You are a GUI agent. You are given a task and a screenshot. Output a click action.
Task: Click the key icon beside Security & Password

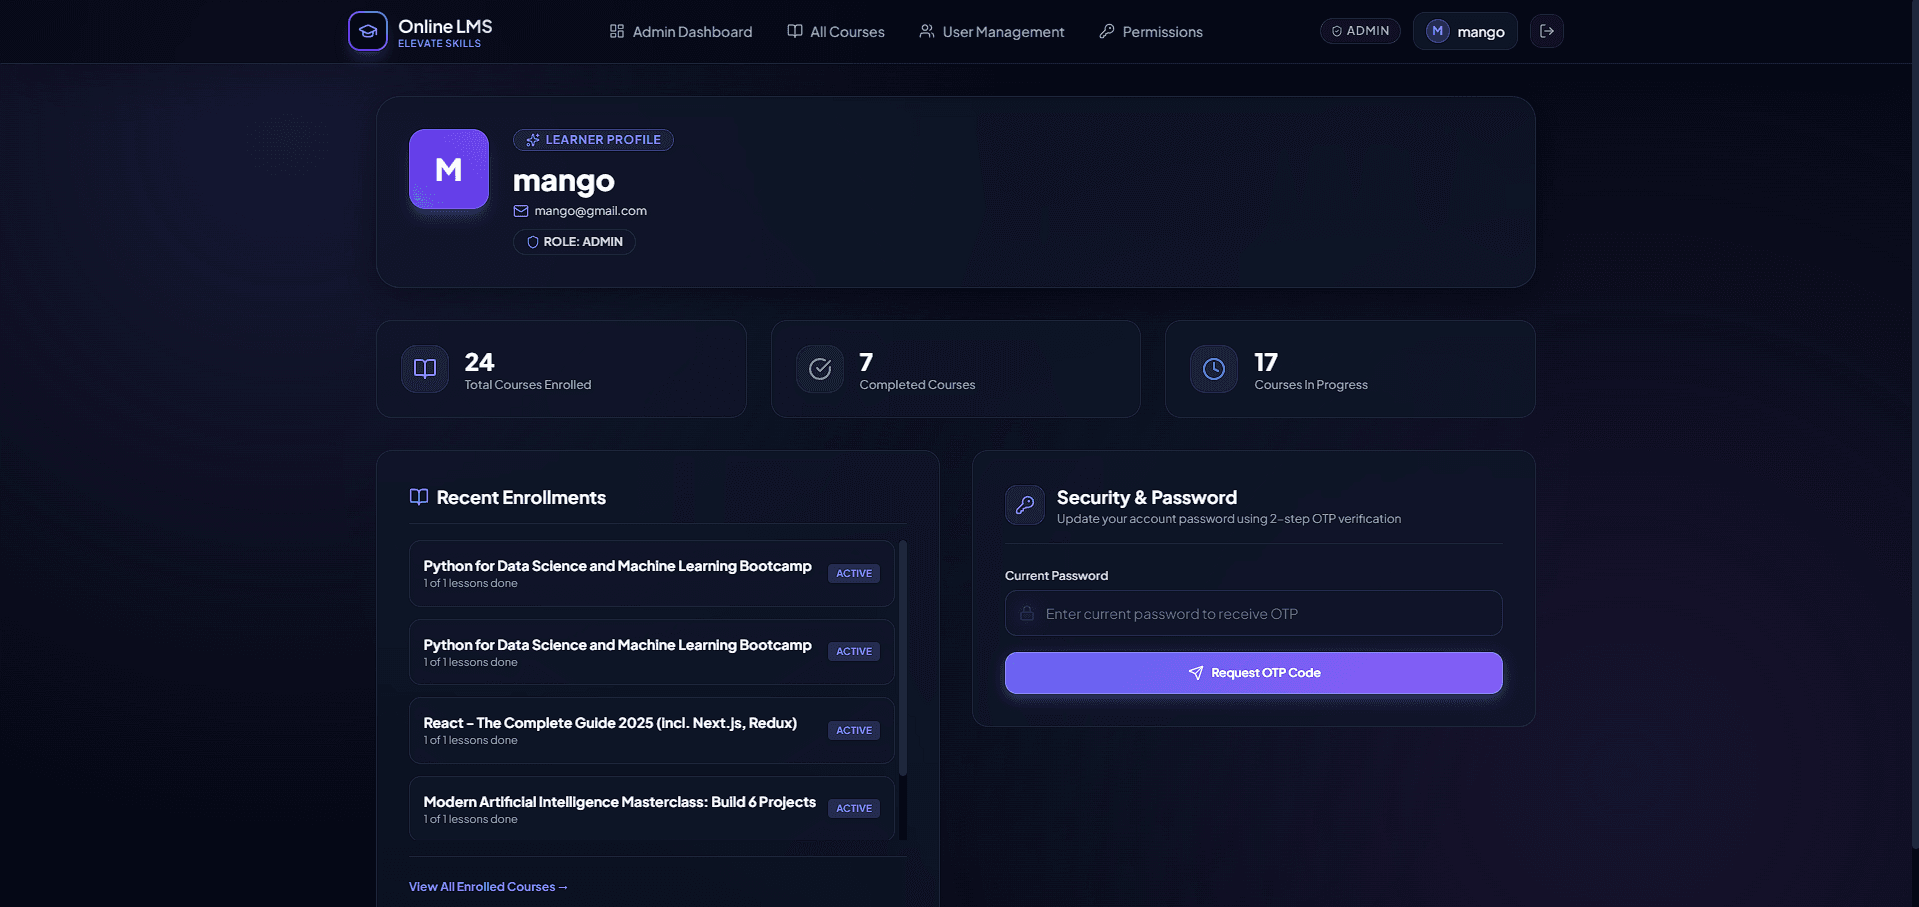click(x=1025, y=505)
